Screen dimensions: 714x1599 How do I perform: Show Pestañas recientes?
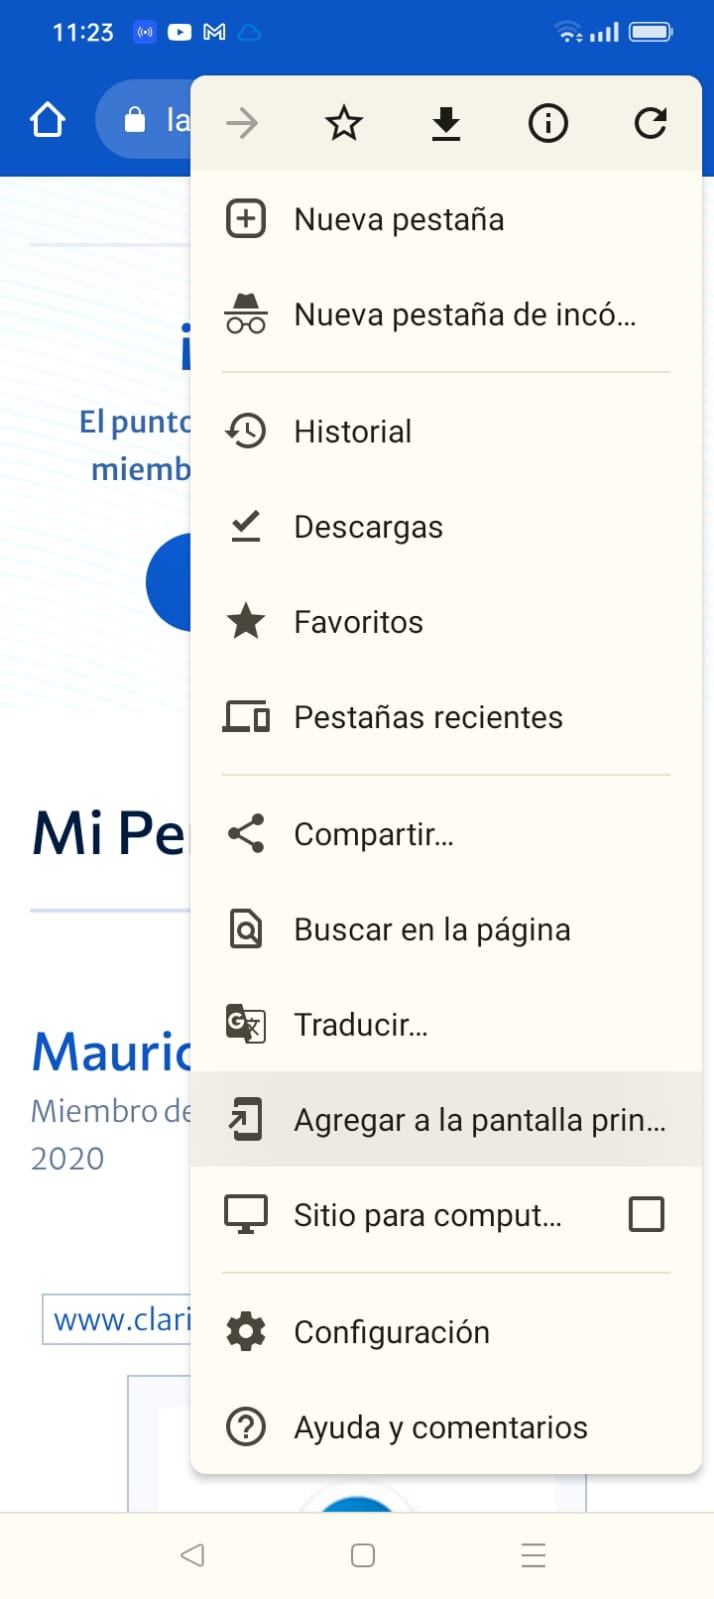click(446, 716)
